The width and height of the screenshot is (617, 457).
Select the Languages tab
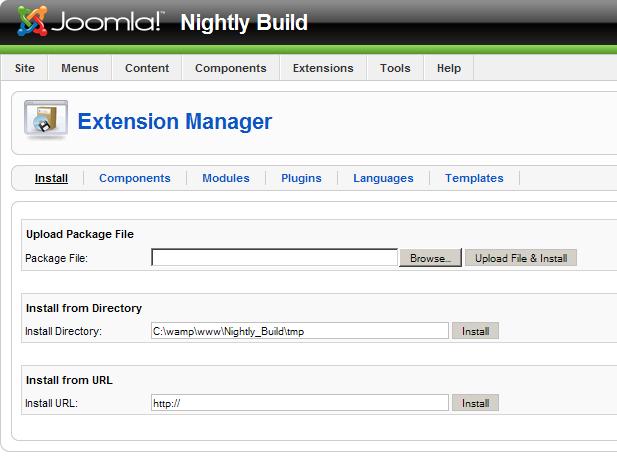pos(383,178)
